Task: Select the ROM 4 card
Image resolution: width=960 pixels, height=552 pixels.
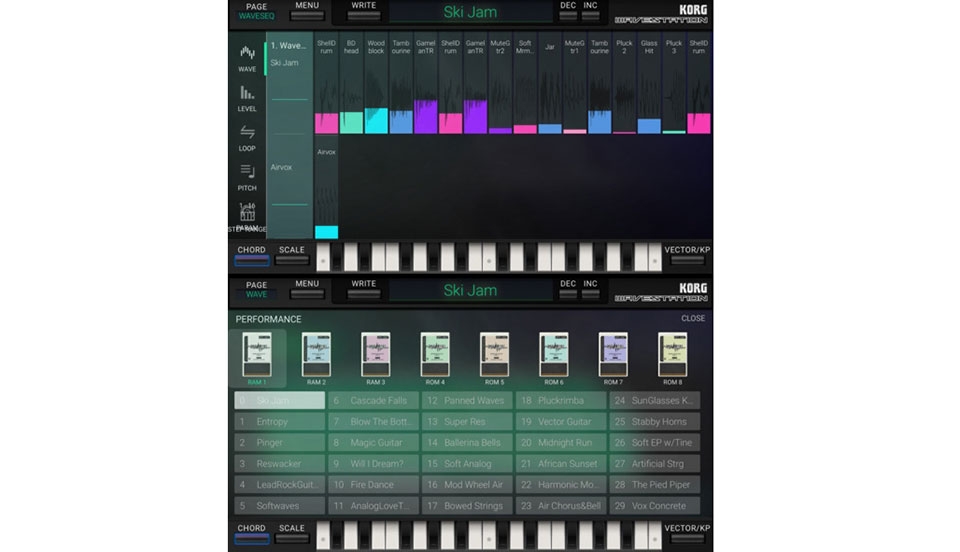Action: [x=435, y=359]
